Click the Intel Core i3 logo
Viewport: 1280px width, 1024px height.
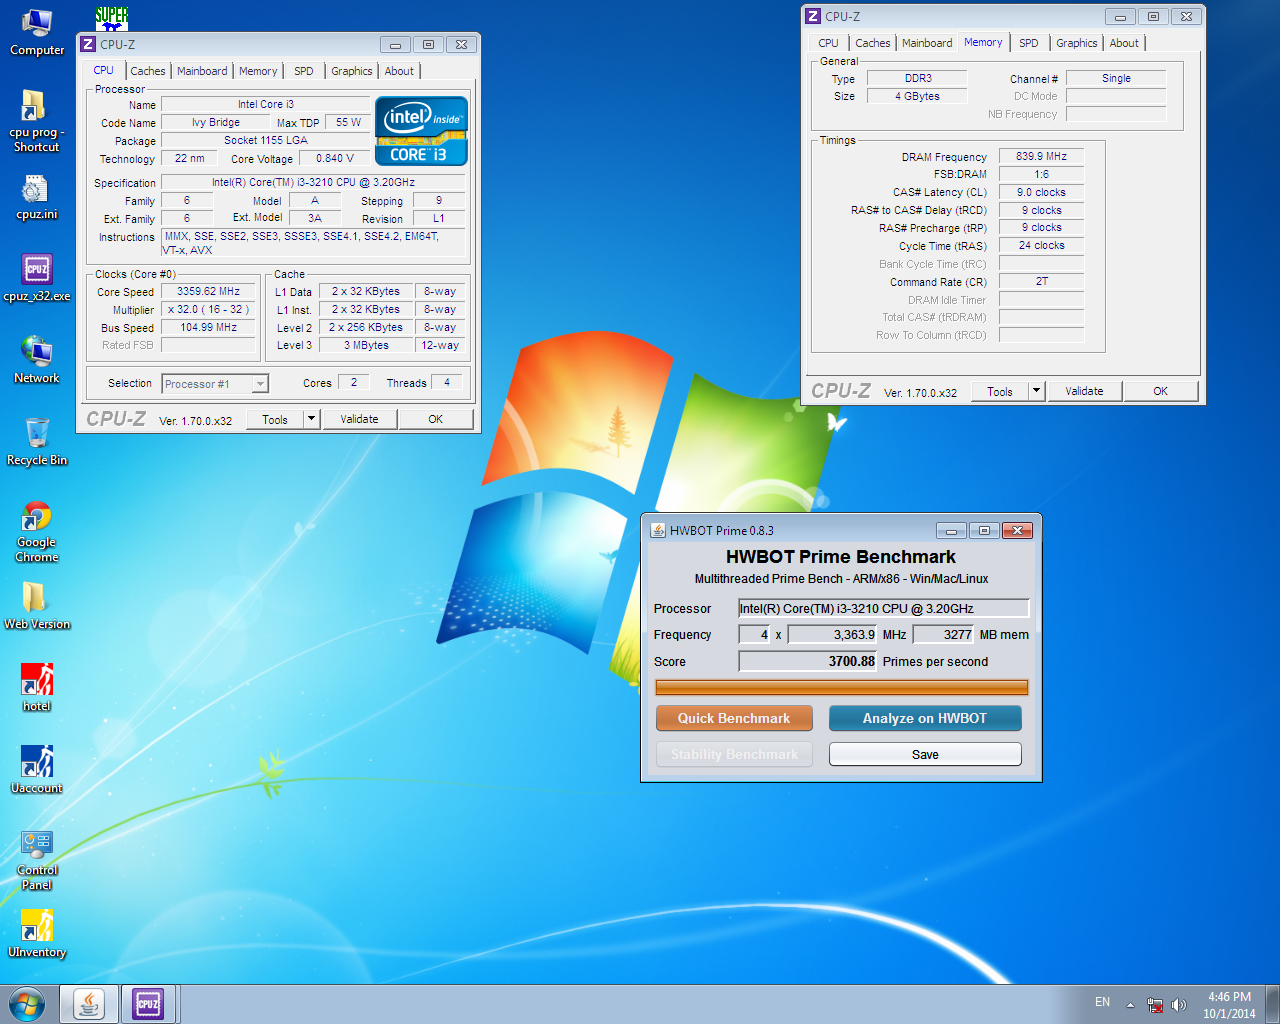pos(421,130)
